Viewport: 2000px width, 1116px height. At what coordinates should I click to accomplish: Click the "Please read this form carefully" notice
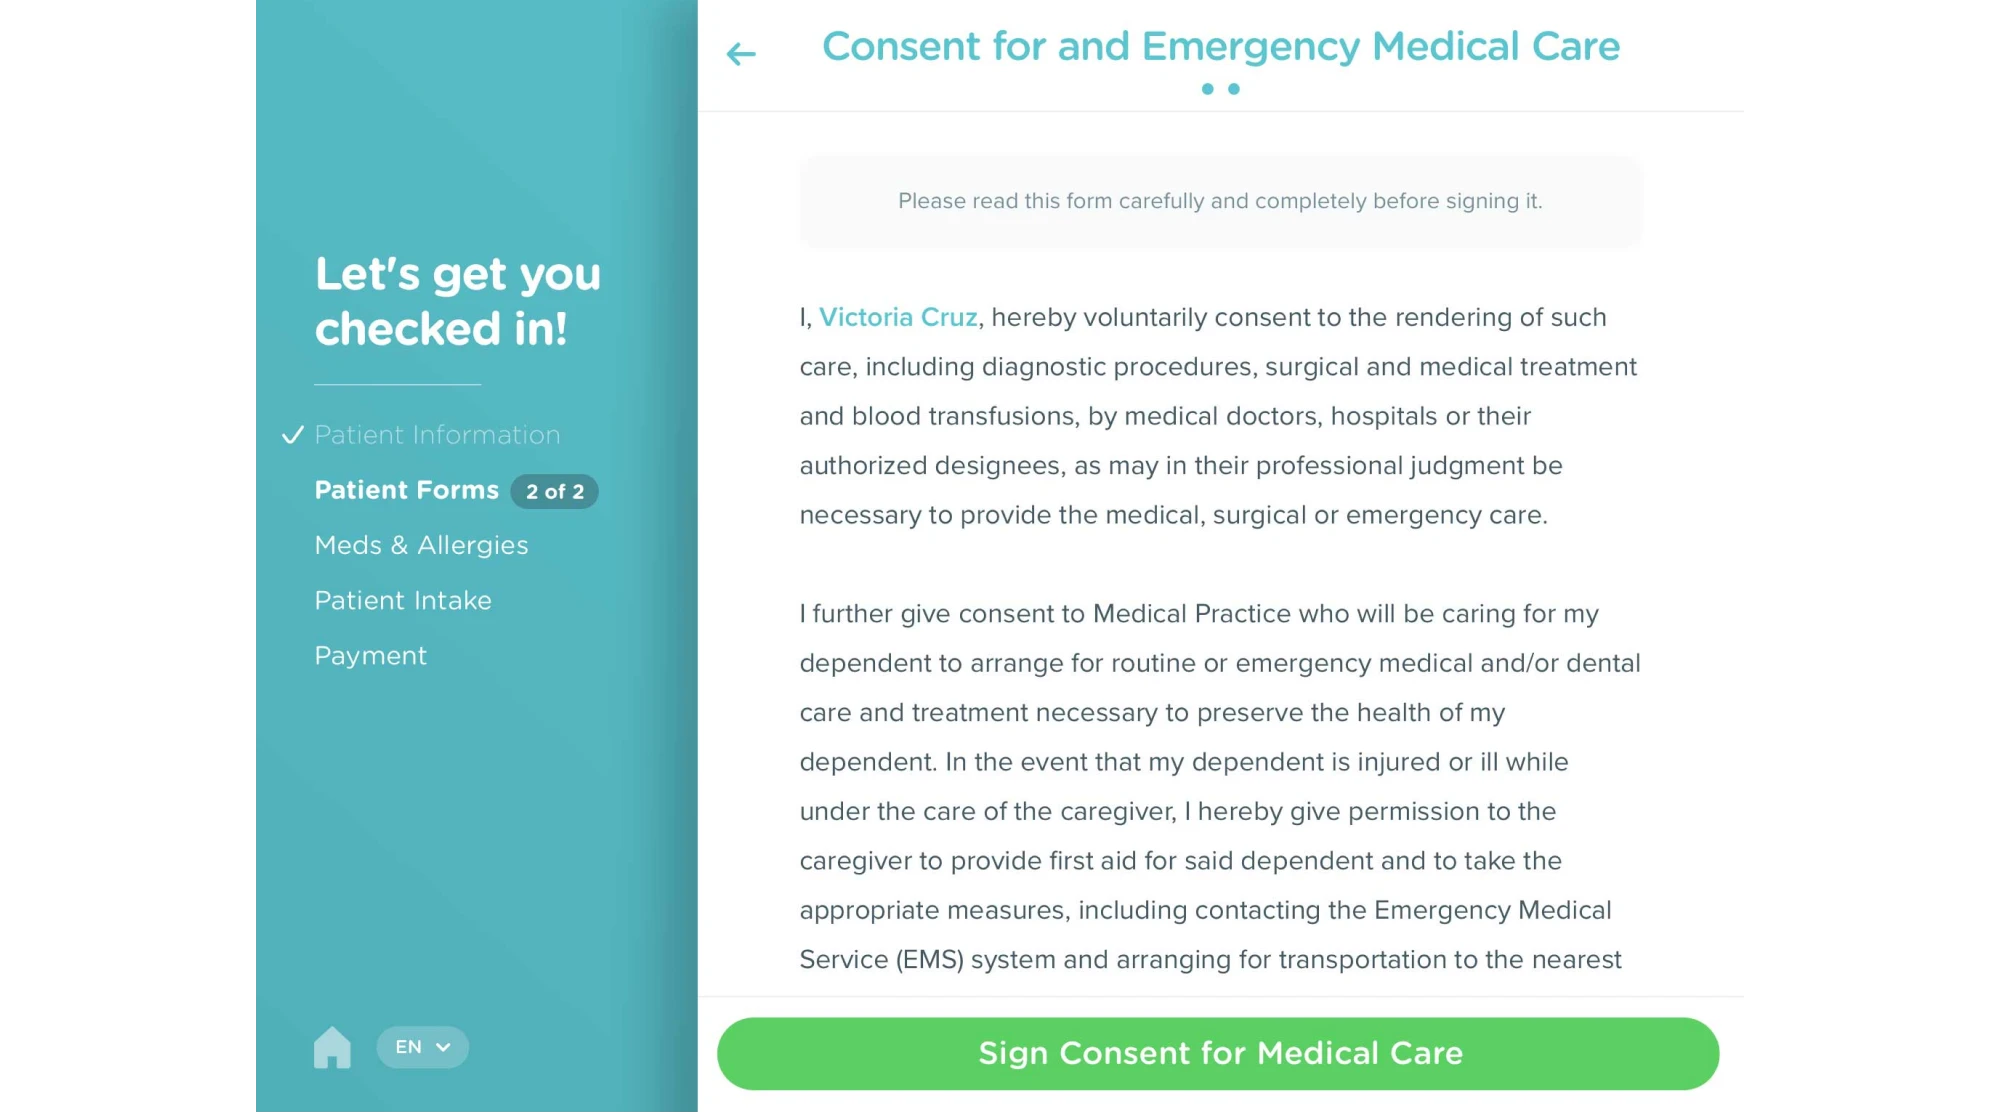click(x=1220, y=201)
